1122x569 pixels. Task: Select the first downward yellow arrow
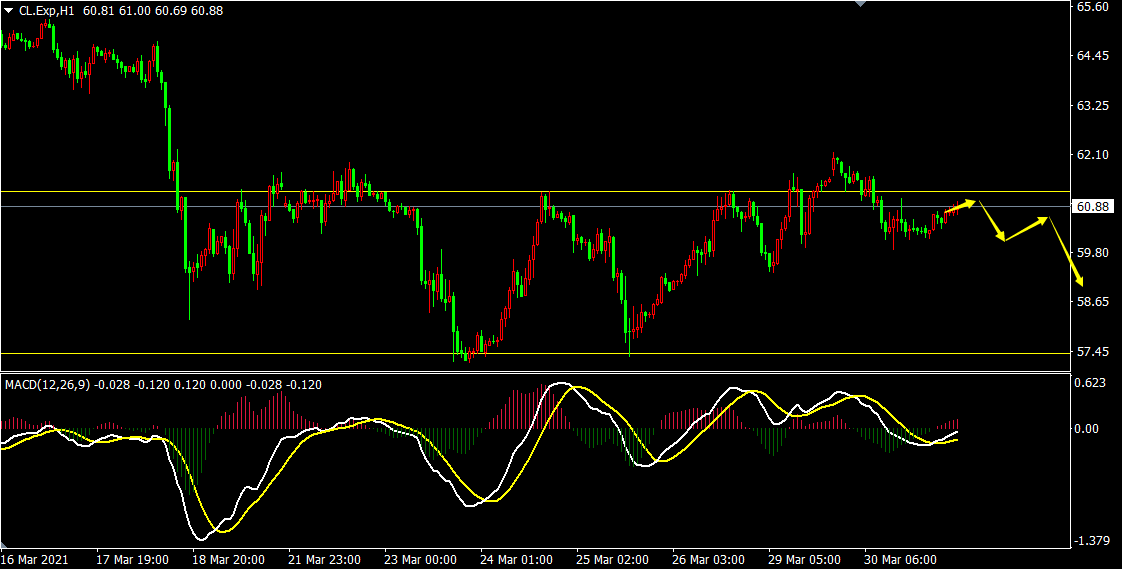[991, 221]
